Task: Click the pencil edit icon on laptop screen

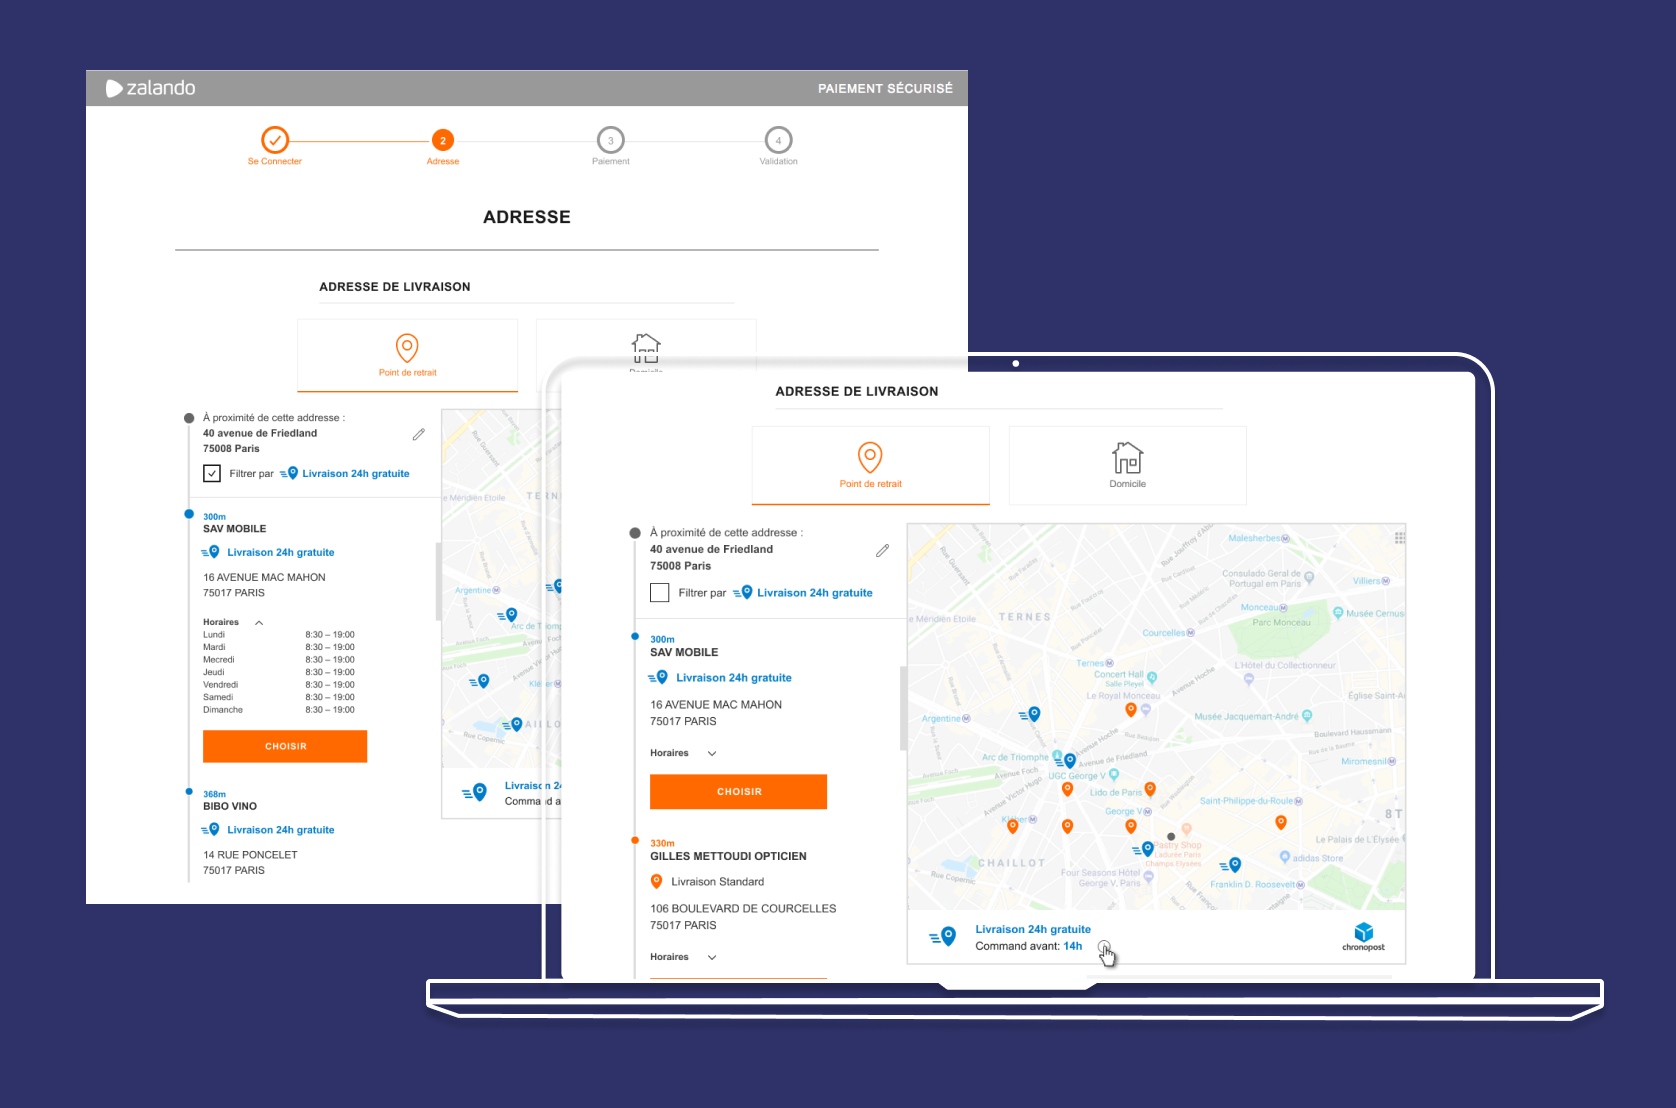Action: pyautogui.click(x=882, y=550)
